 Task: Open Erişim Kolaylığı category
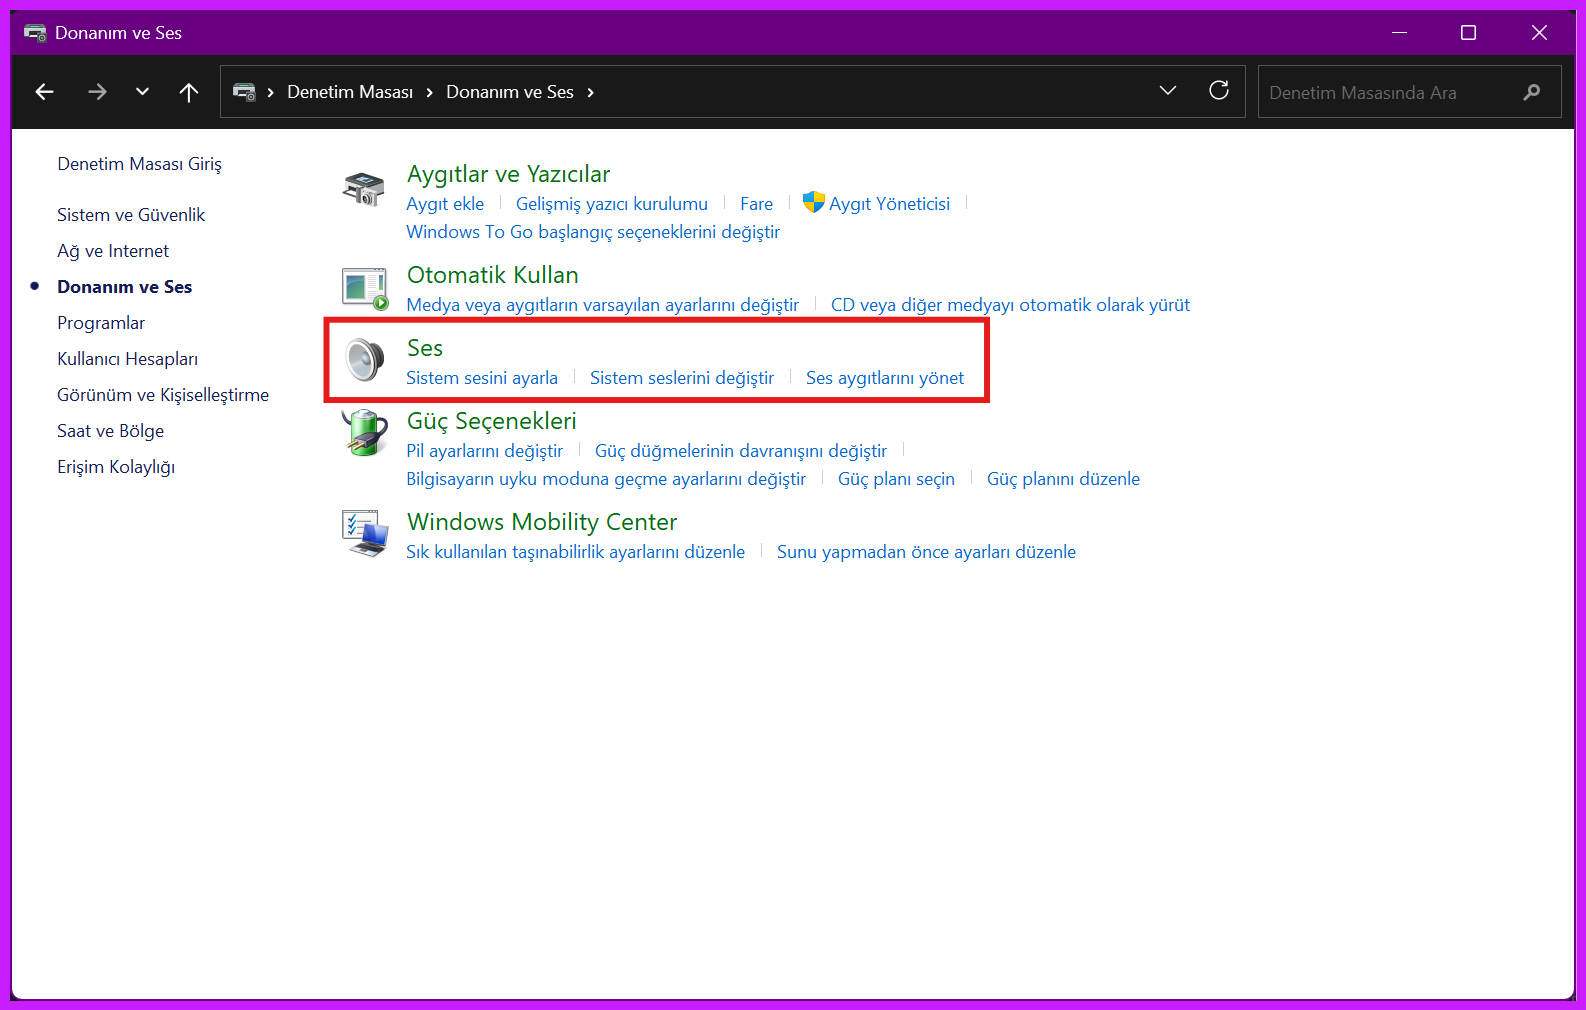point(116,467)
